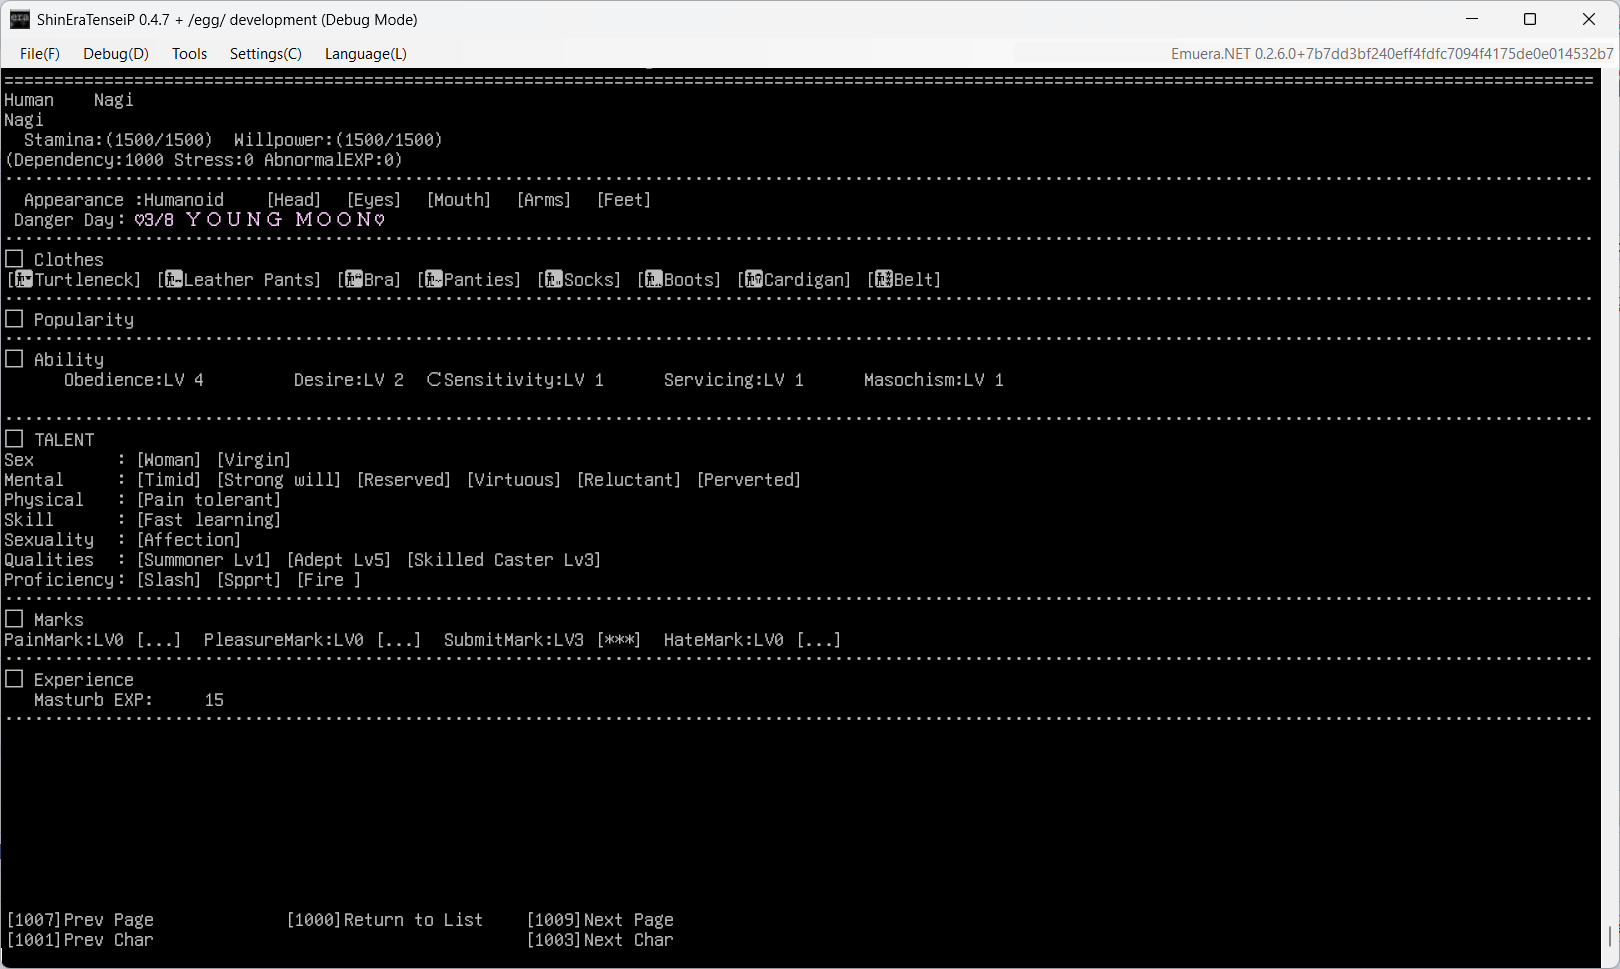Click the [Spprt] proficiency tag
1620x969 pixels.
tap(249, 580)
